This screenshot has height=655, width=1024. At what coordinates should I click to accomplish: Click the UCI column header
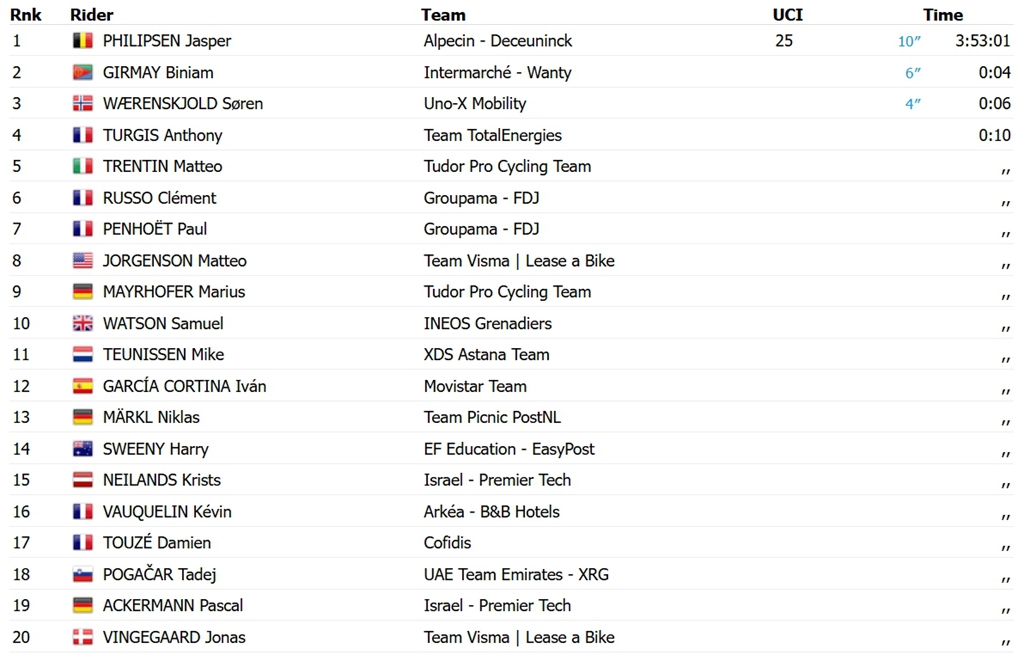[x=788, y=14]
